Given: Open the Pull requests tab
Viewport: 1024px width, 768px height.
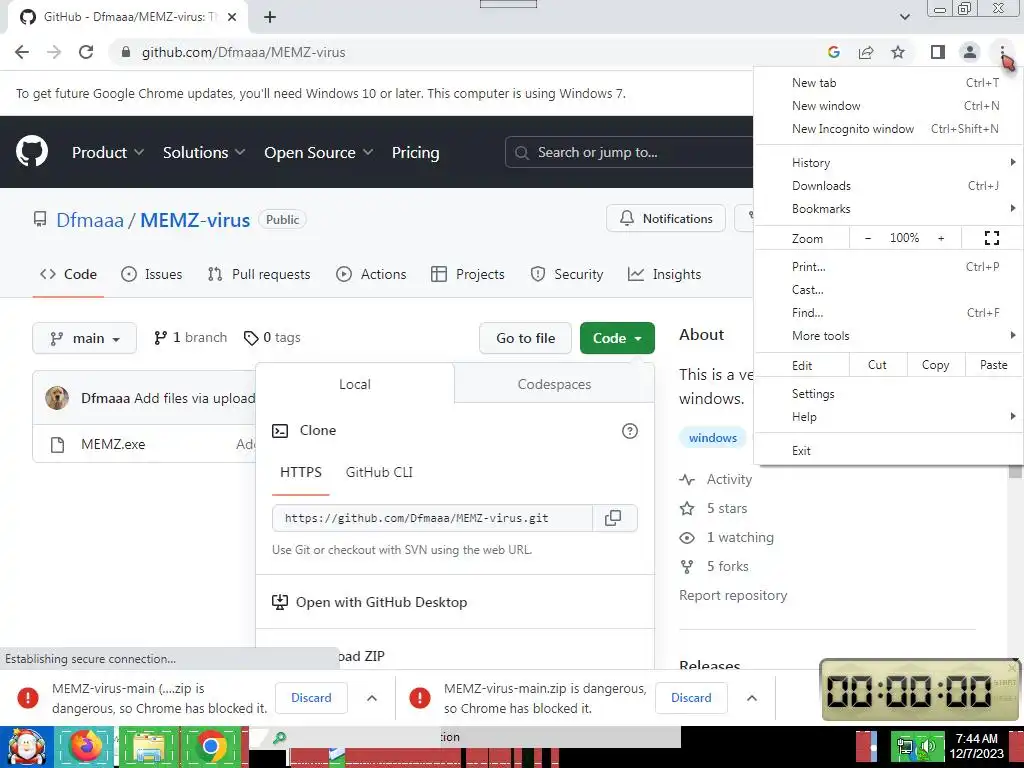Looking at the screenshot, I should click(259, 274).
